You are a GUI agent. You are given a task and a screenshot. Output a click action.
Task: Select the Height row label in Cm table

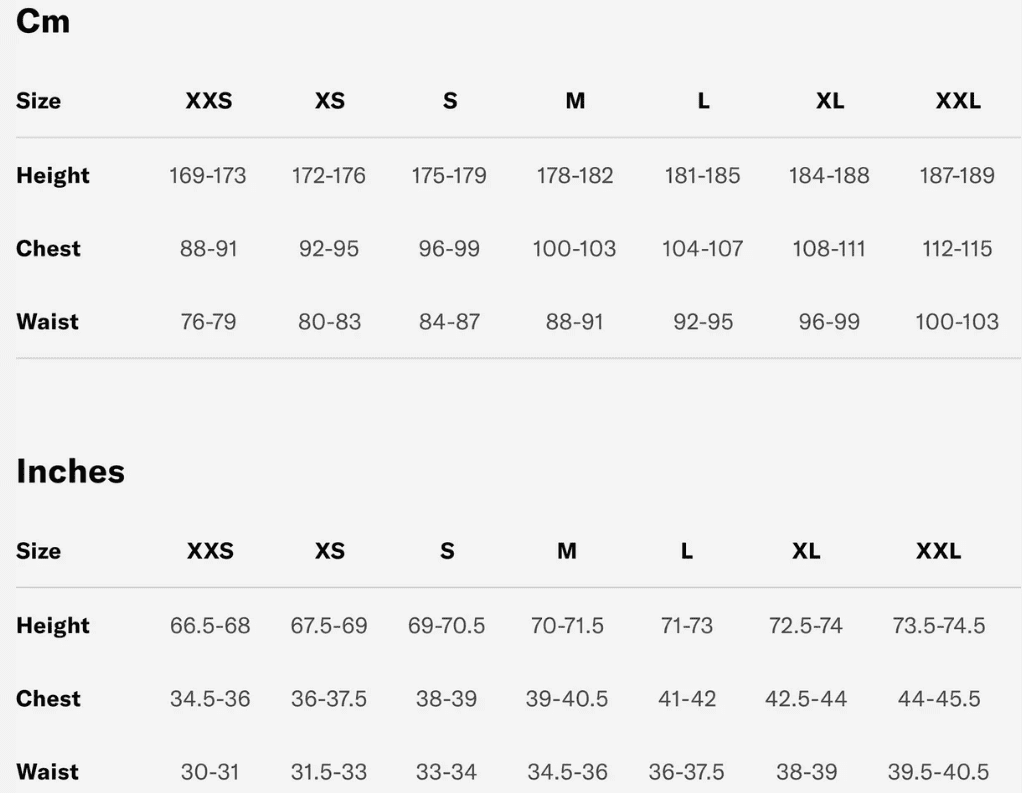[53, 176]
